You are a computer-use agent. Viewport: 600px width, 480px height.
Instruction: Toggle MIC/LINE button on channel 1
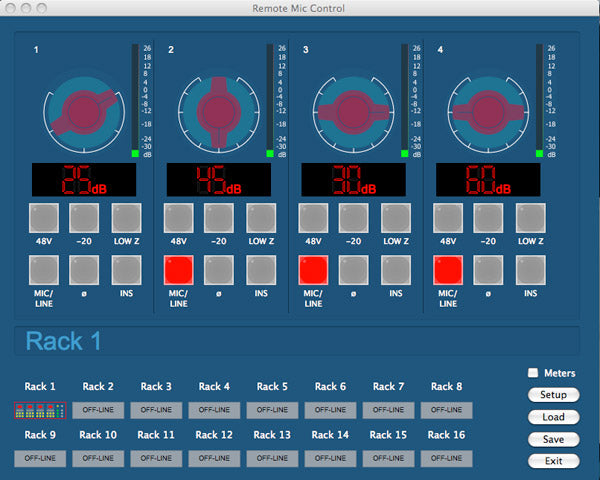44,270
